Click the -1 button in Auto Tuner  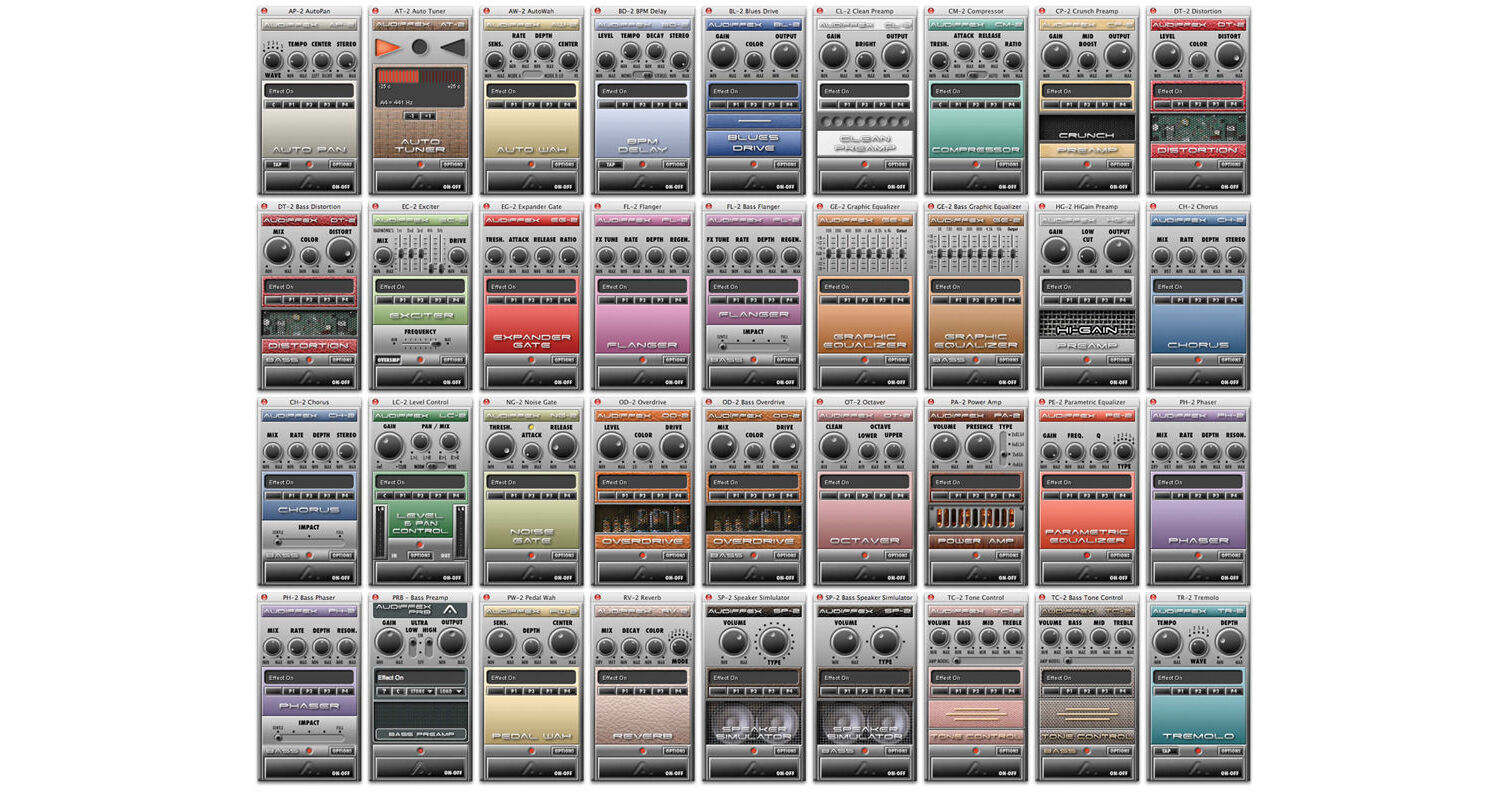(x=412, y=117)
